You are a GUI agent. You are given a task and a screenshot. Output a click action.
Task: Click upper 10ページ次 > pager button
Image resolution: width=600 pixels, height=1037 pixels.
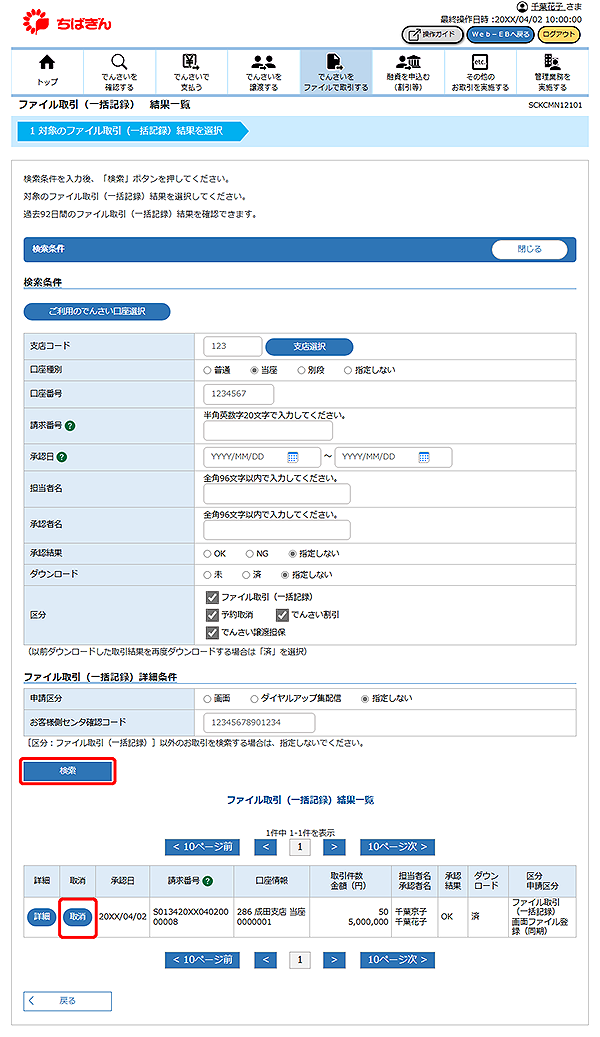click(x=398, y=847)
